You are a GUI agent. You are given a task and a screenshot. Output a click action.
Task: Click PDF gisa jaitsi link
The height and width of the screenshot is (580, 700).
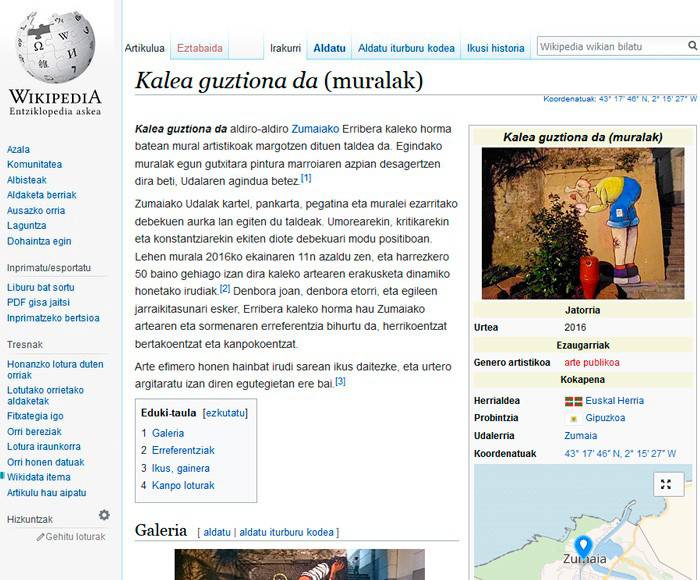point(38,303)
